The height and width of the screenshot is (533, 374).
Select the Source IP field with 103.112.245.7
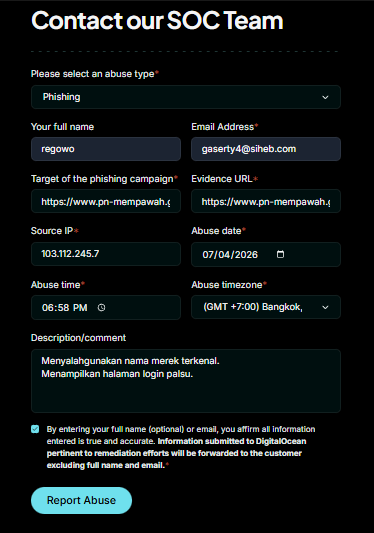[106, 254]
